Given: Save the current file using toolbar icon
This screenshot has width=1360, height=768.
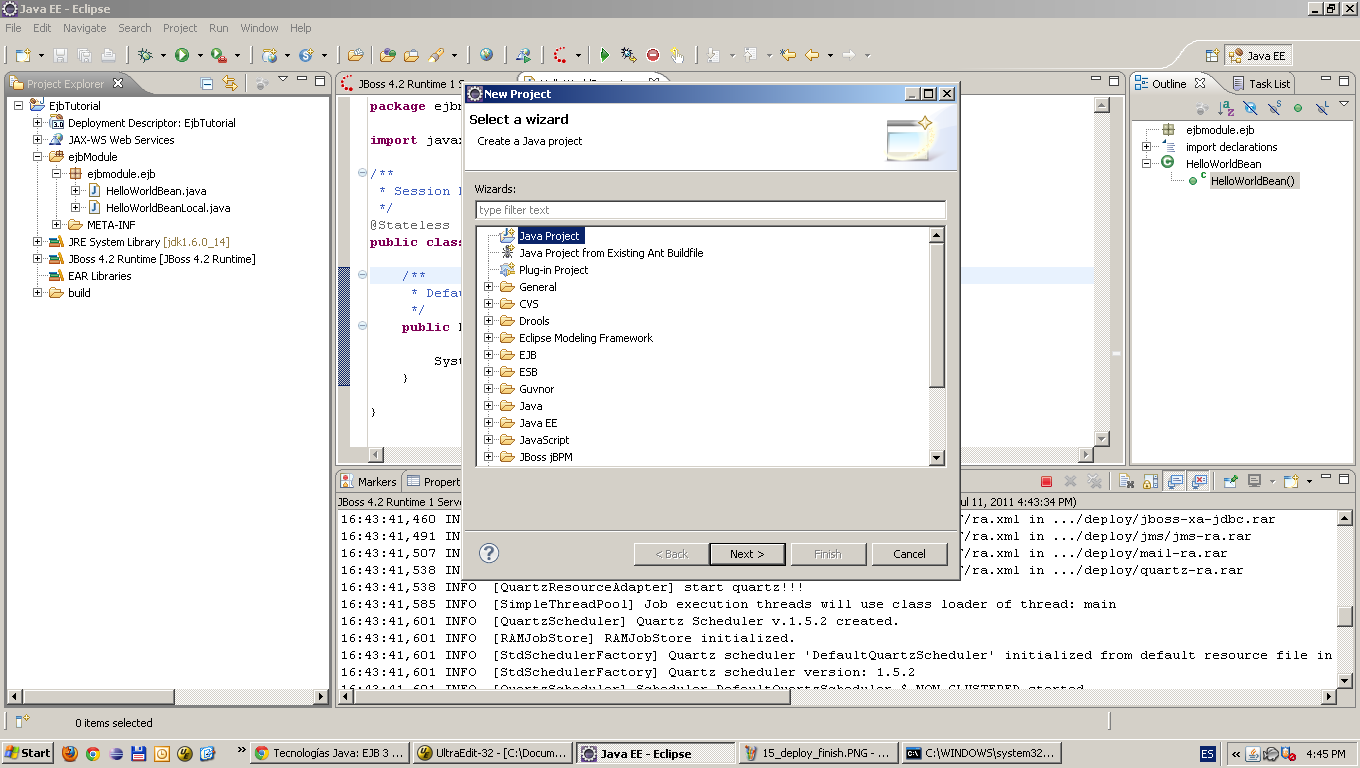Looking at the screenshot, I should point(60,55).
